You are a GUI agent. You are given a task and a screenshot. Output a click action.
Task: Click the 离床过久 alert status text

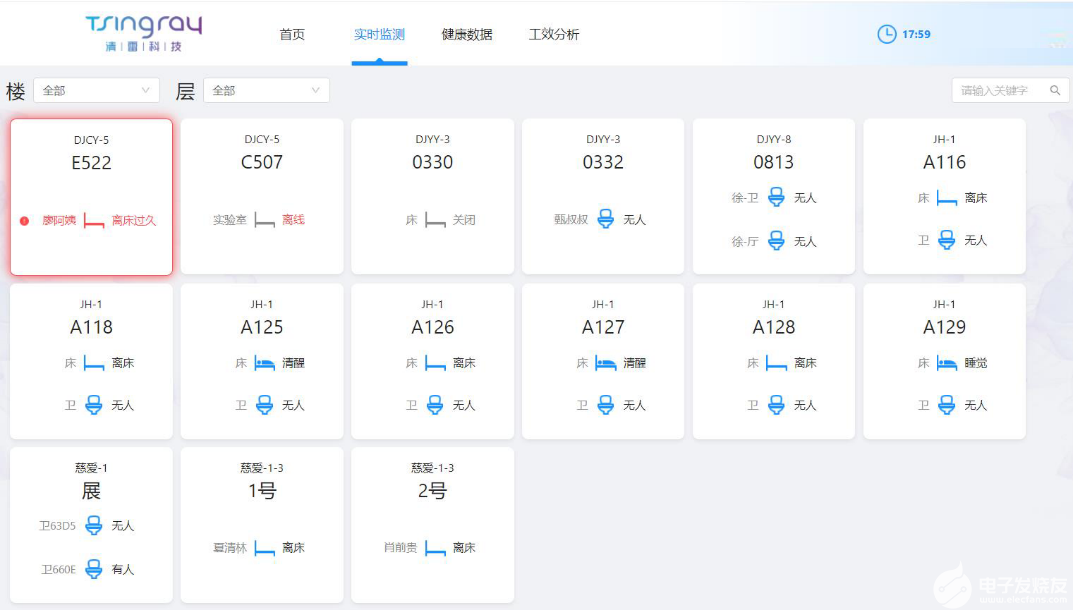[x=133, y=220]
